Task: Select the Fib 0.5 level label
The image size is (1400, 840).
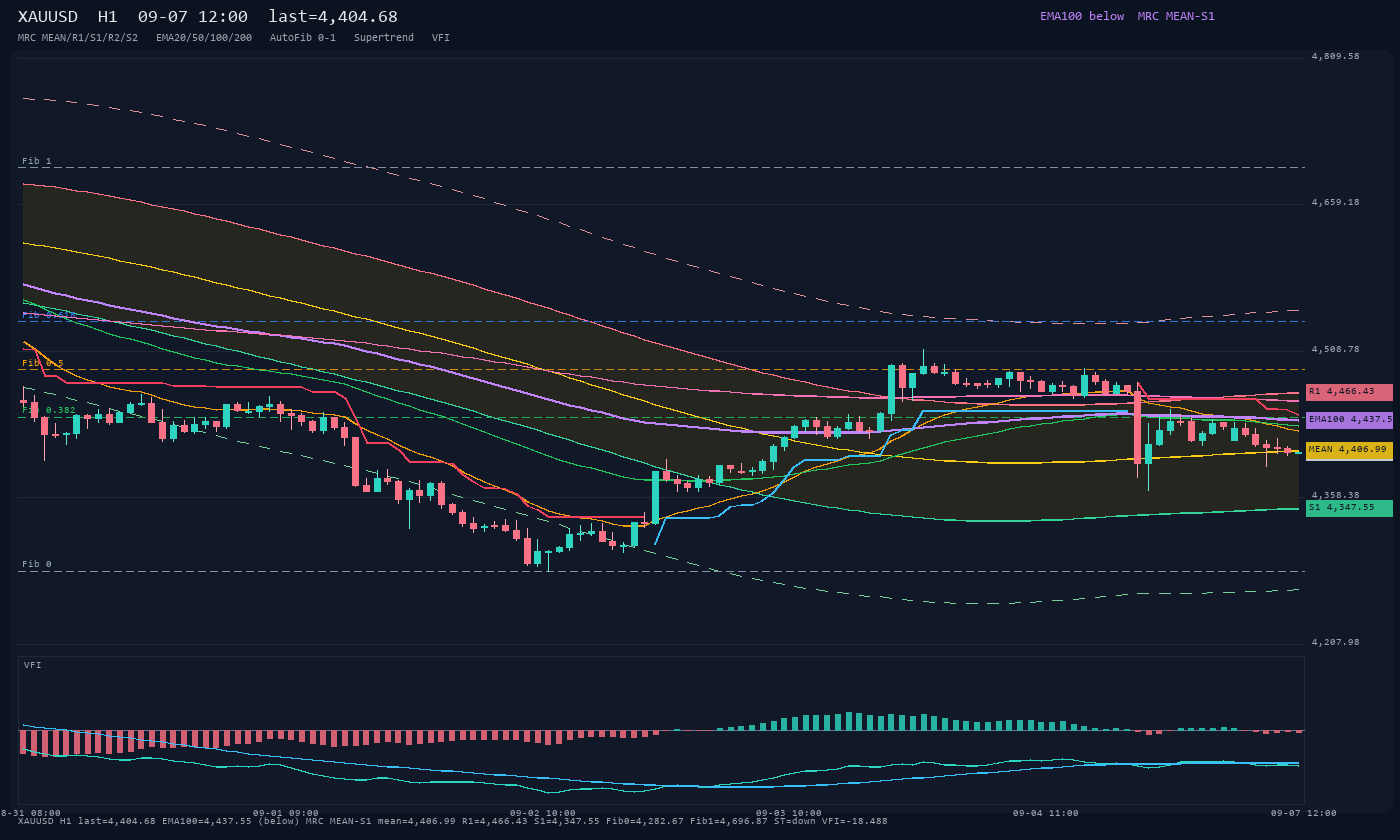Action: click(43, 363)
